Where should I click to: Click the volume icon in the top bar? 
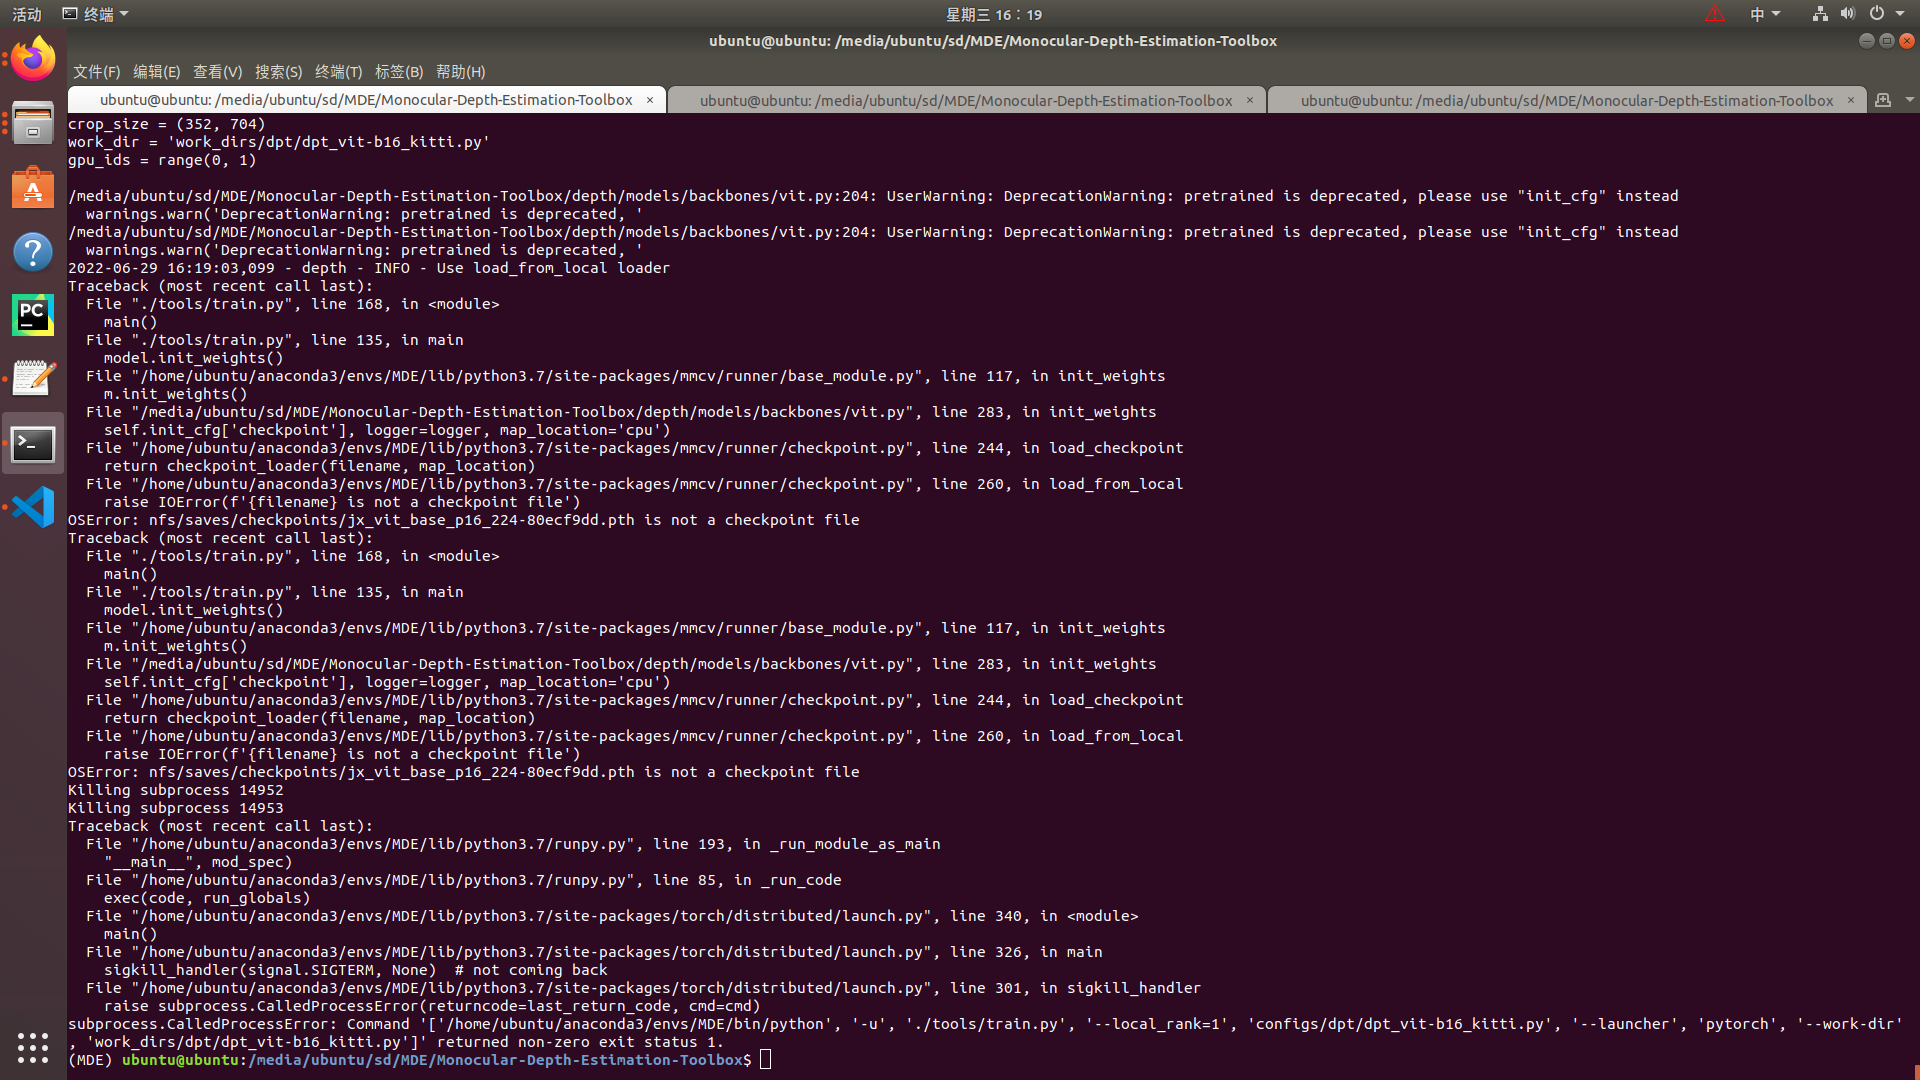click(1849, 13)
